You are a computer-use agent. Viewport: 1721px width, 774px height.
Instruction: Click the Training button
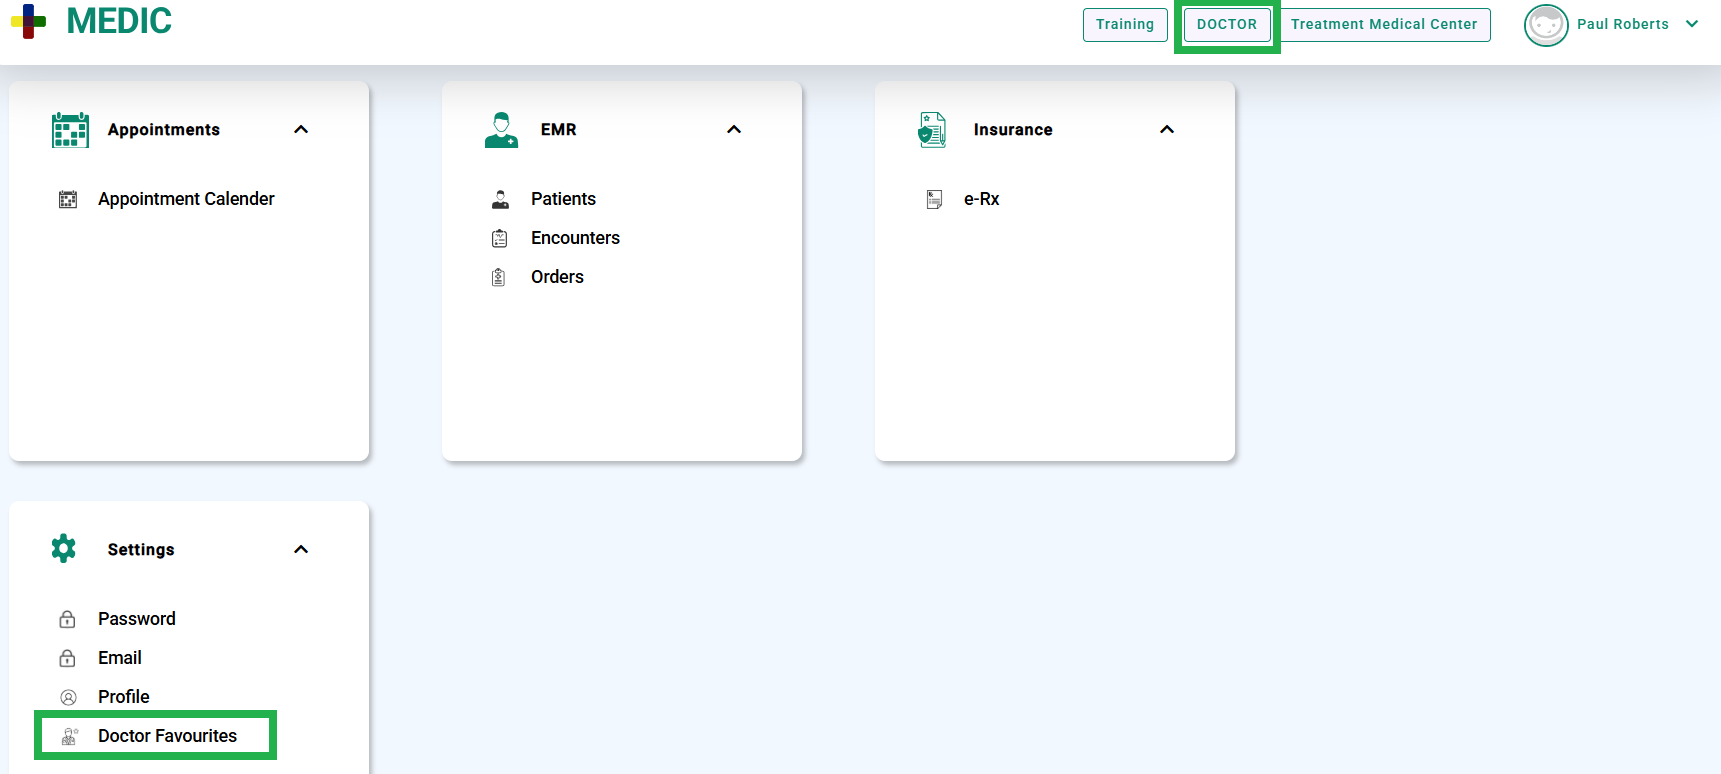[x=1125, y=25]
